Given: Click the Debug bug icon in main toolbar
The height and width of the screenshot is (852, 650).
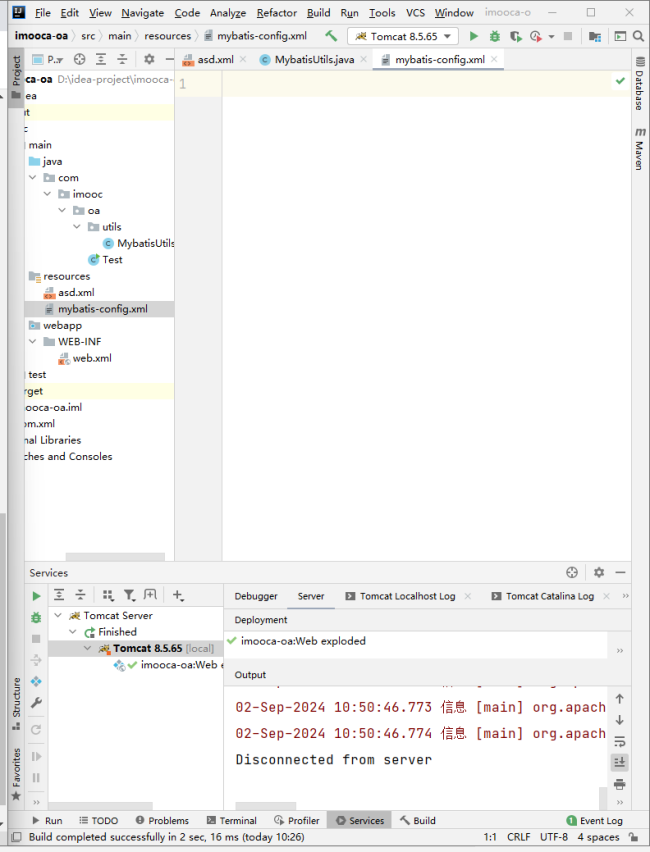Looking at the screenshot, I should pyautogui.click(x=495, y=36).
